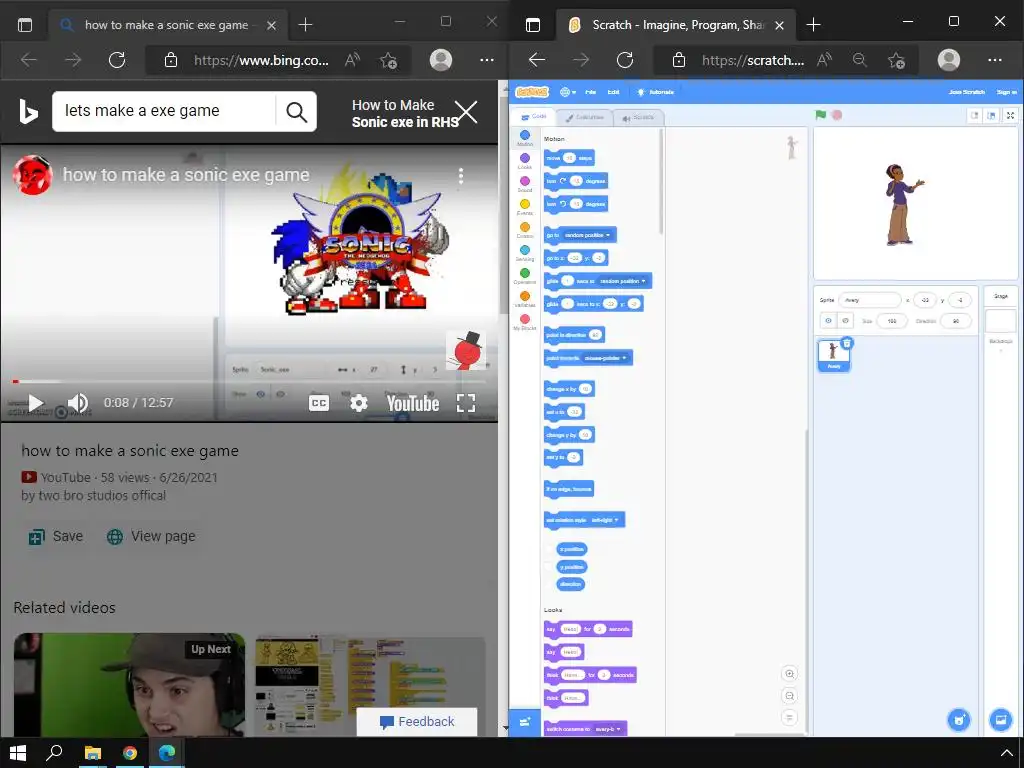This screenshot has width=1024, height=768.
Task: Zoom in on the Scratch code workspace
Action: (x=790, y=673)
